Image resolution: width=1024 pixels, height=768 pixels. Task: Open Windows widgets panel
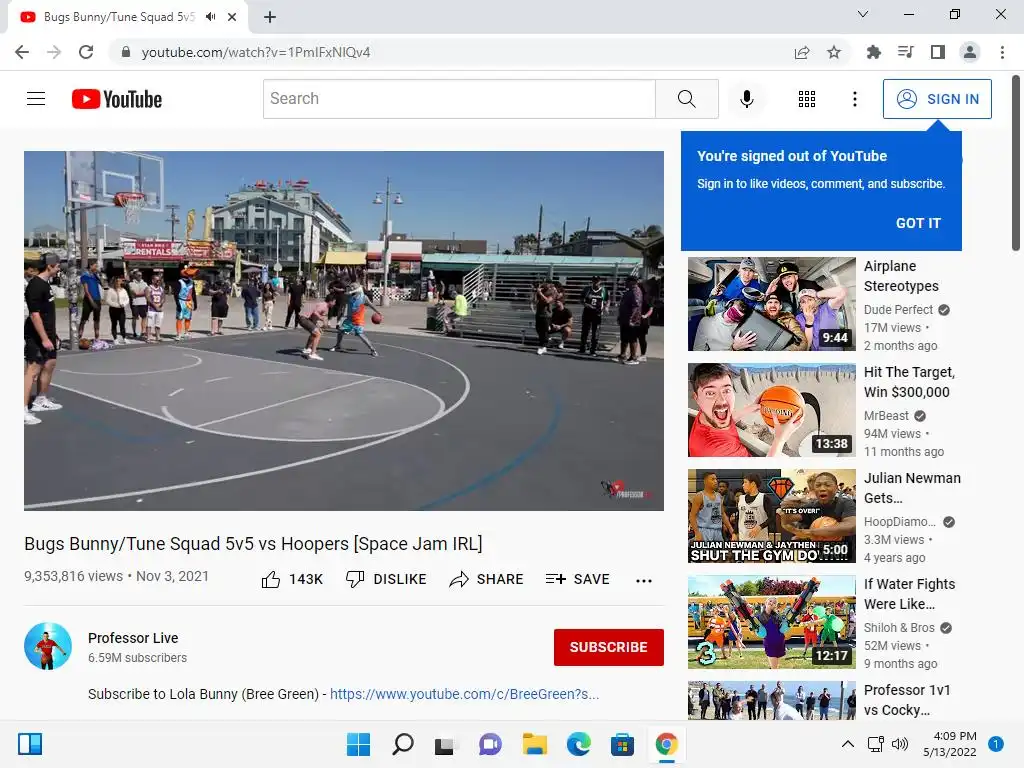click(x=30, y=744)
